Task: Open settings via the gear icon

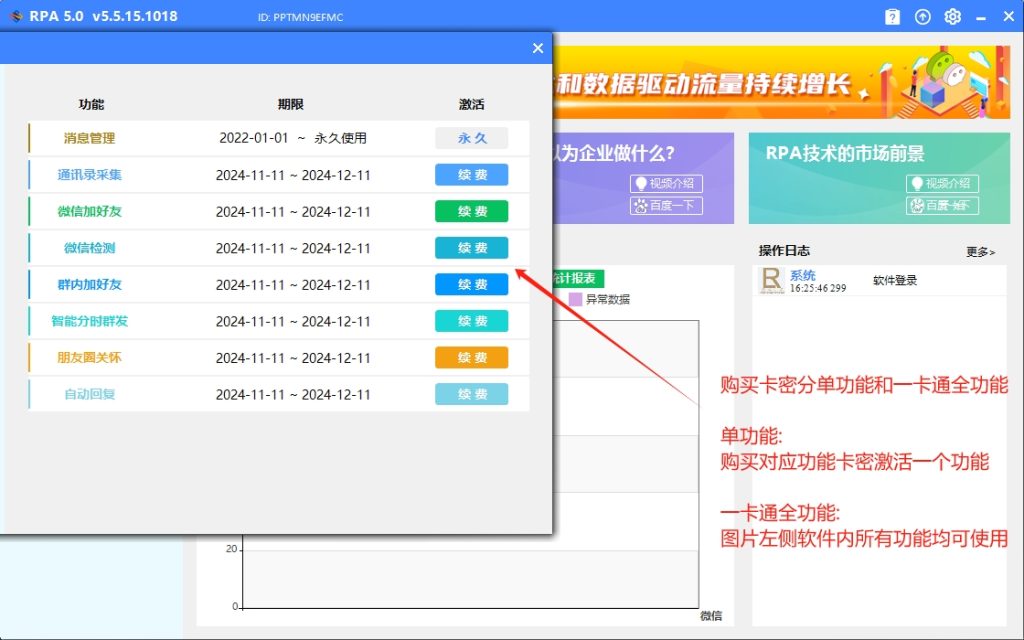Action: tap(952, 16)
